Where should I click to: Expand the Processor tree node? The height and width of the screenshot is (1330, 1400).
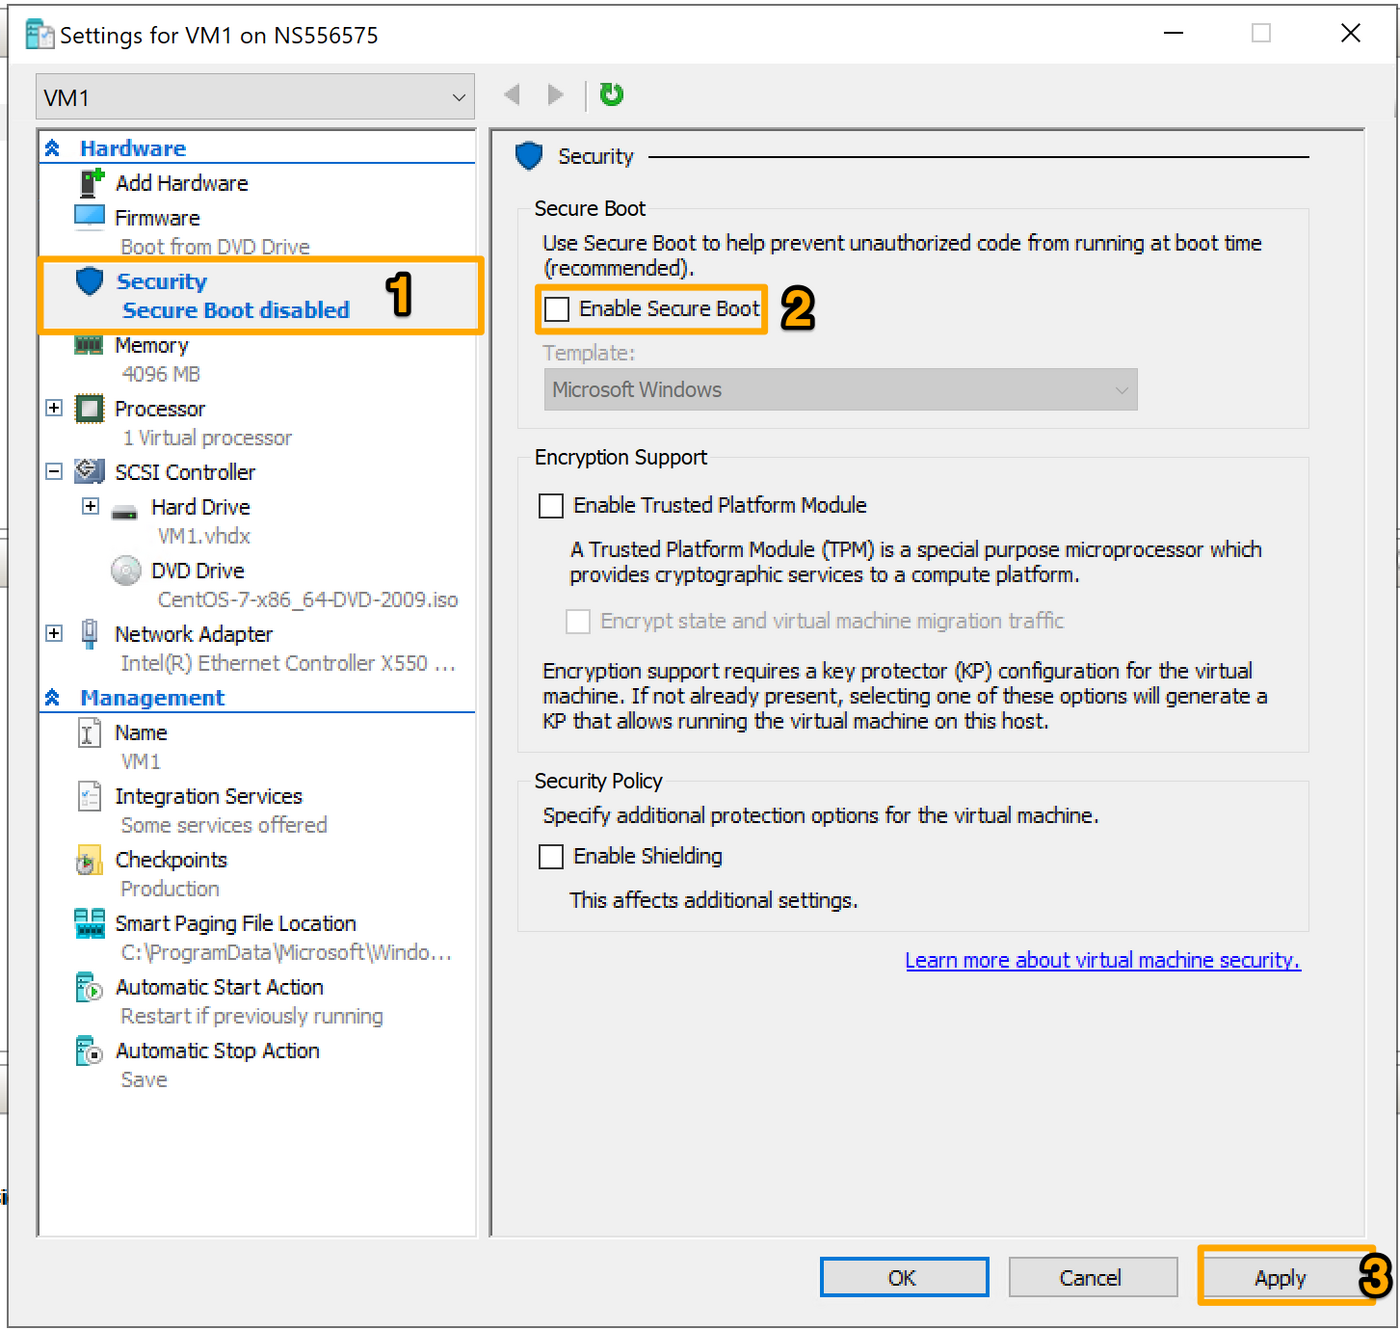[54, 408]
